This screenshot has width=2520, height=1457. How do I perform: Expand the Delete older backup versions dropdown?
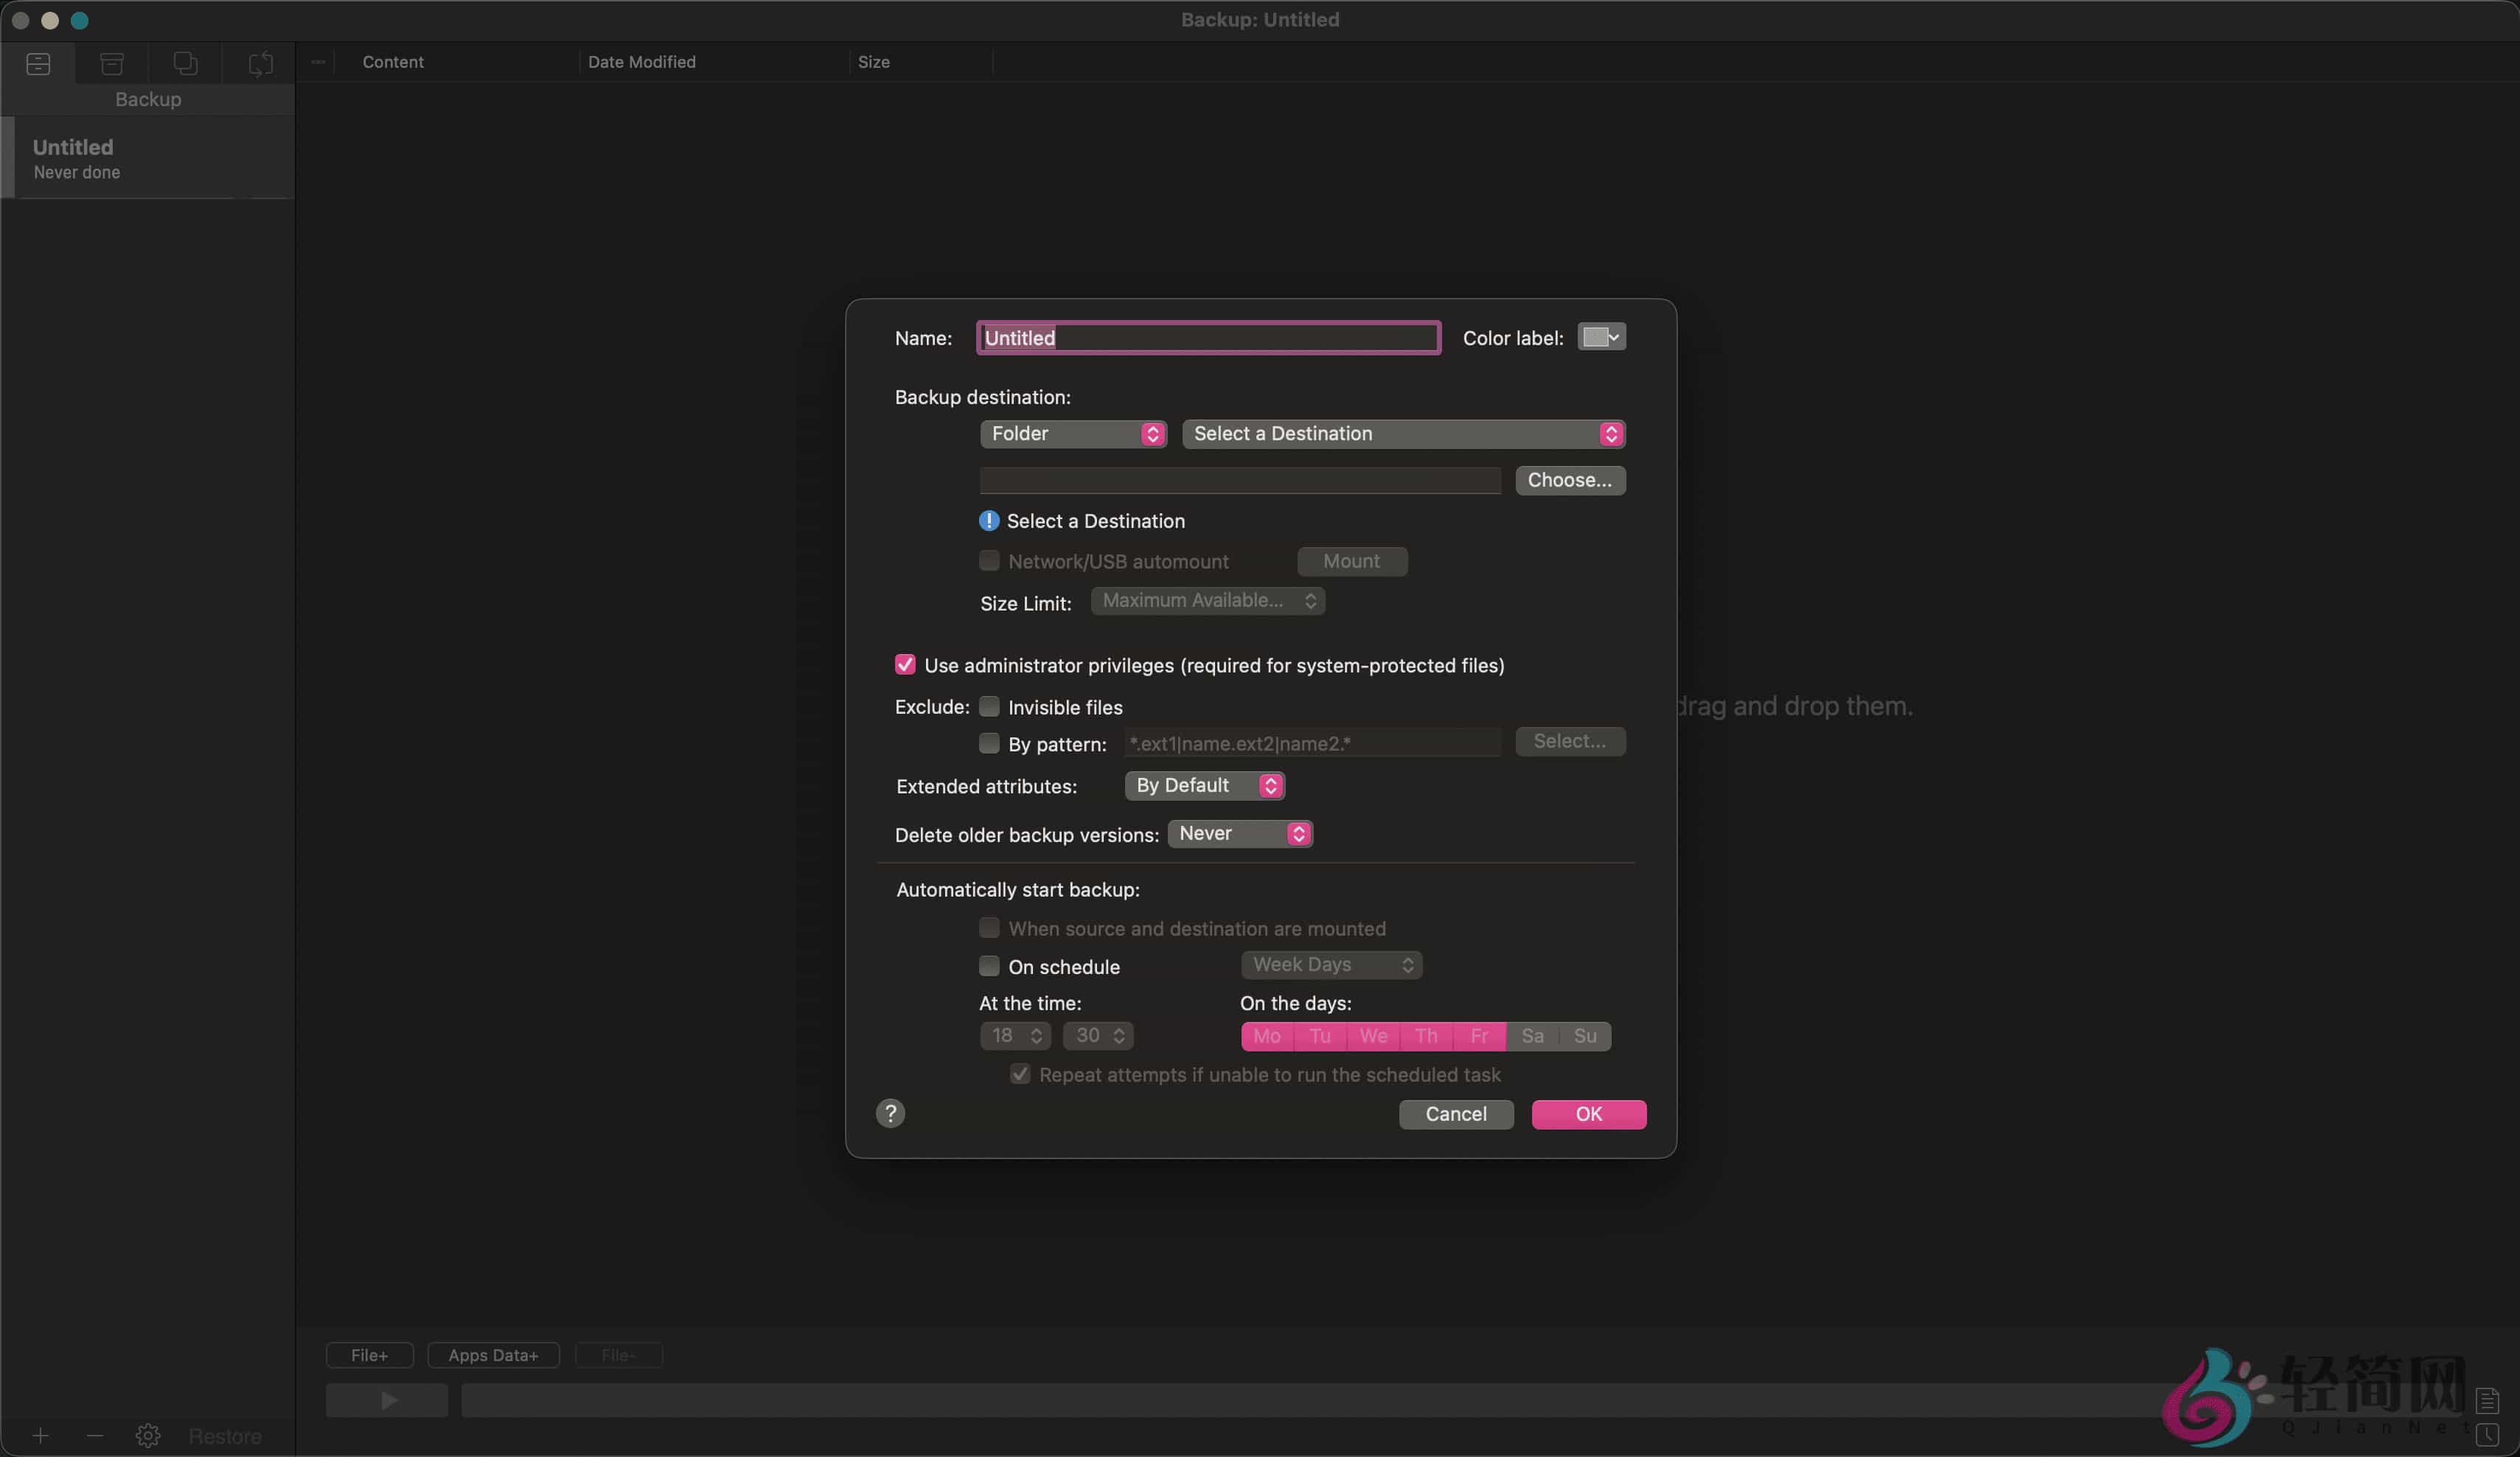1240,834
